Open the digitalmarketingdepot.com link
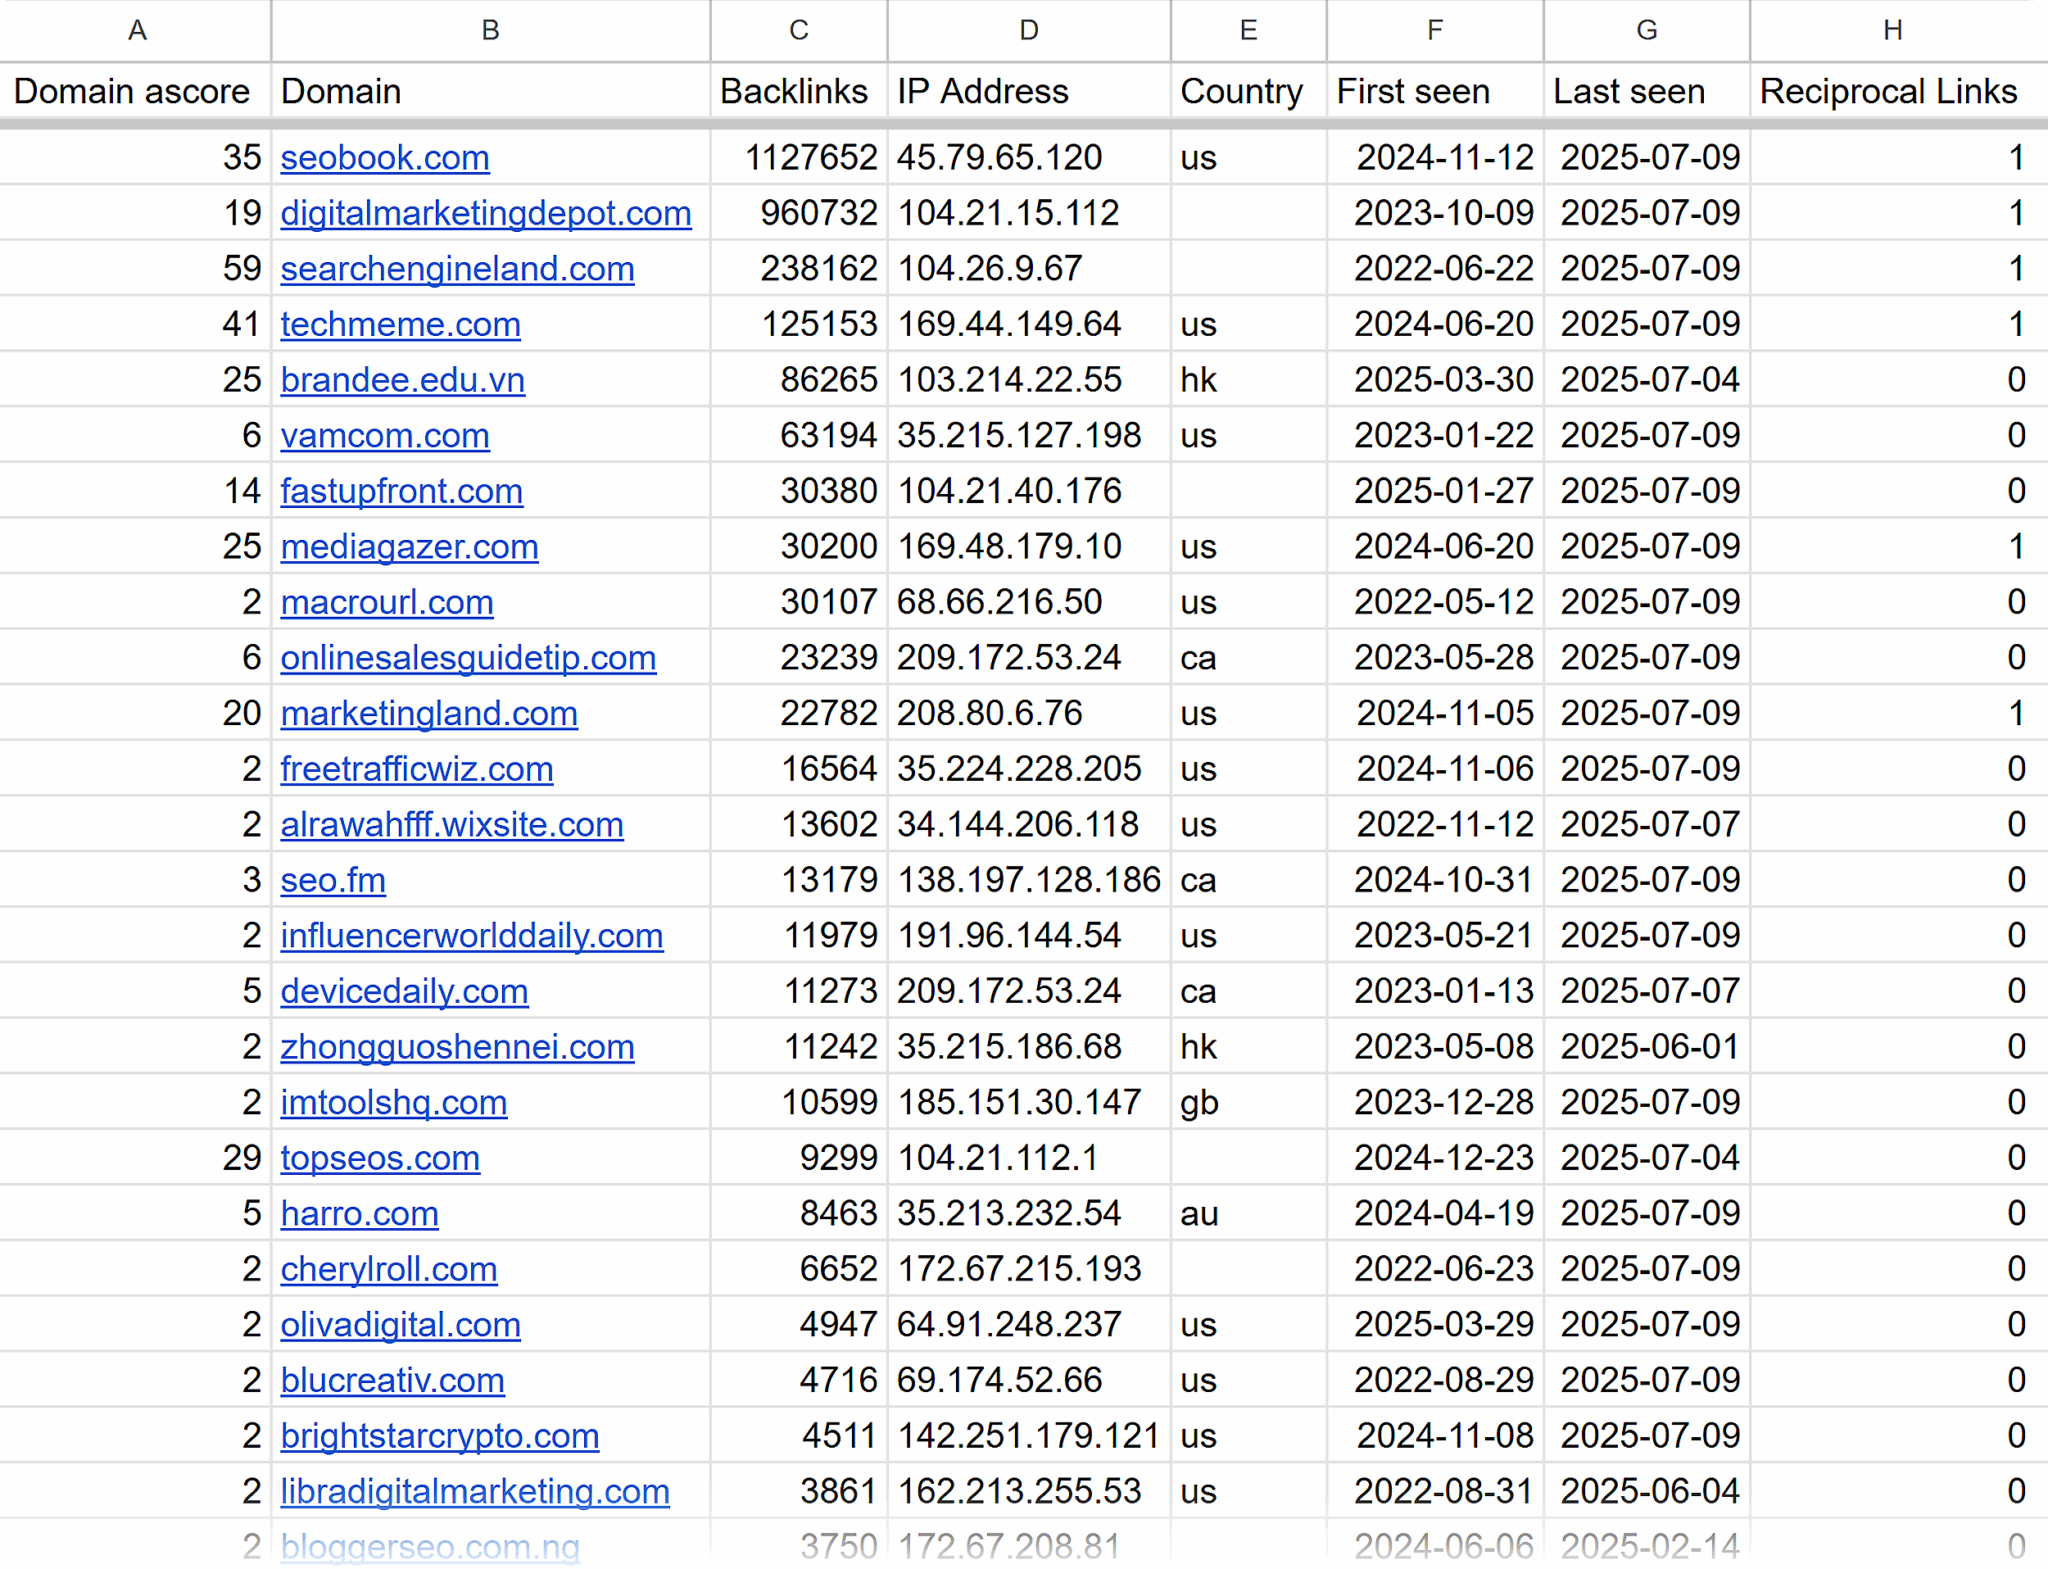This screenshot has width=2048, height=1569. tap(485, 213)
